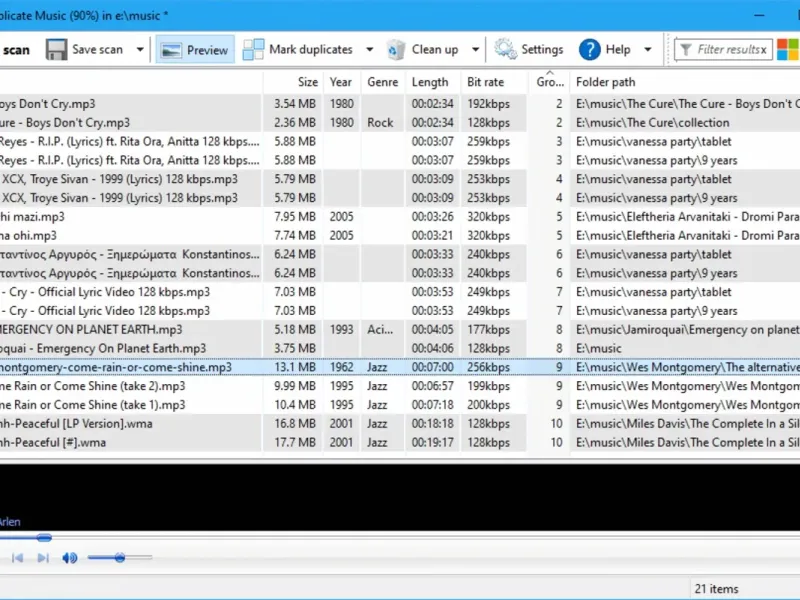Skip to next track in player
800x600 pixels.
coord(43,557)
